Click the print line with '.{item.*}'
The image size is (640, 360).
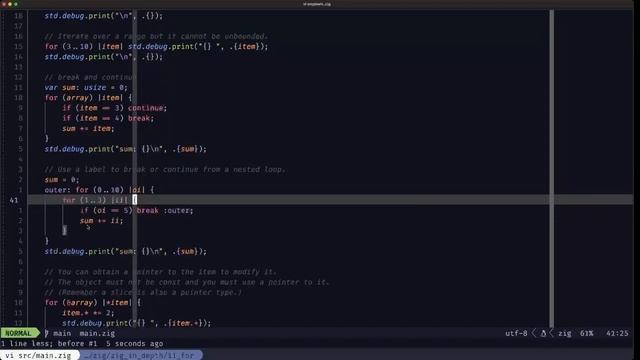point(137,323)
